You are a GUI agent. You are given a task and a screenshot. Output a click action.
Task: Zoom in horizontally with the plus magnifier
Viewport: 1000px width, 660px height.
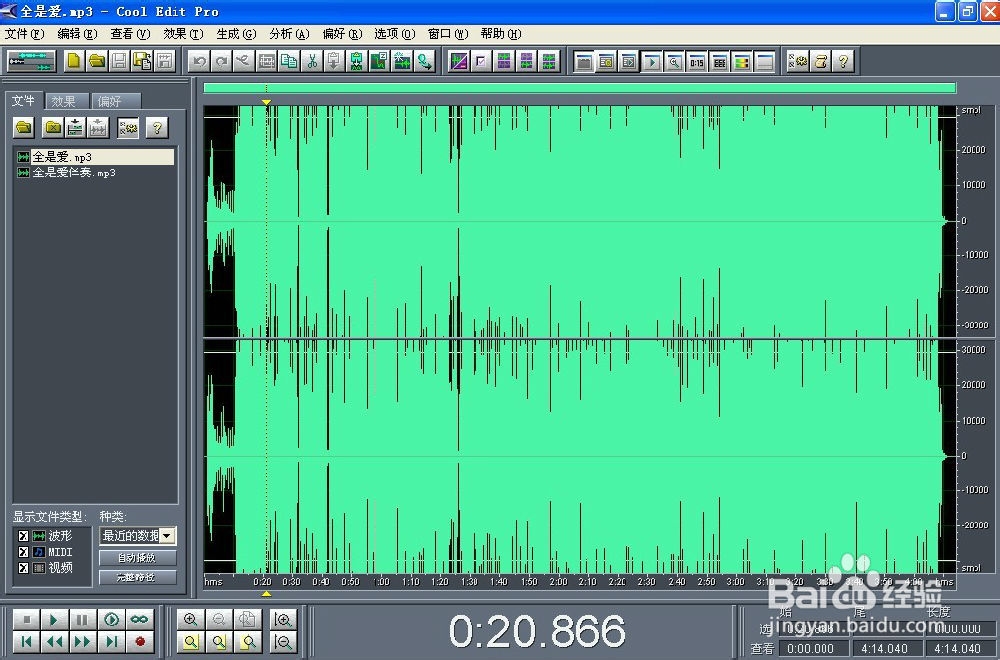[191, 619]
